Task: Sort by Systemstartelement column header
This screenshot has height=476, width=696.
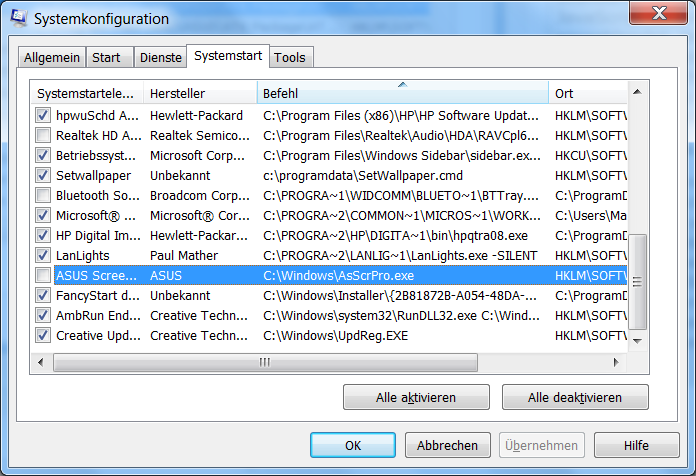Action: [x=85, y=93]
